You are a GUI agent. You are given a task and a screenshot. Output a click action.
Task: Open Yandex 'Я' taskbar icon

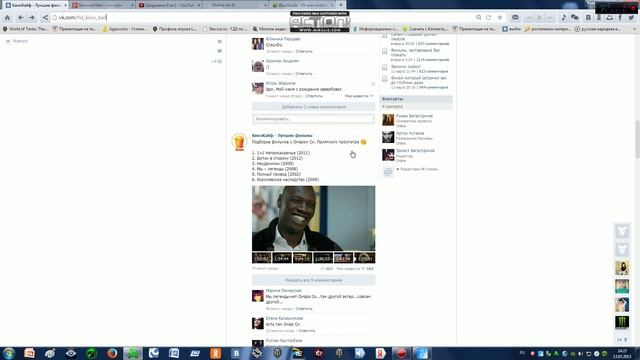380,353
